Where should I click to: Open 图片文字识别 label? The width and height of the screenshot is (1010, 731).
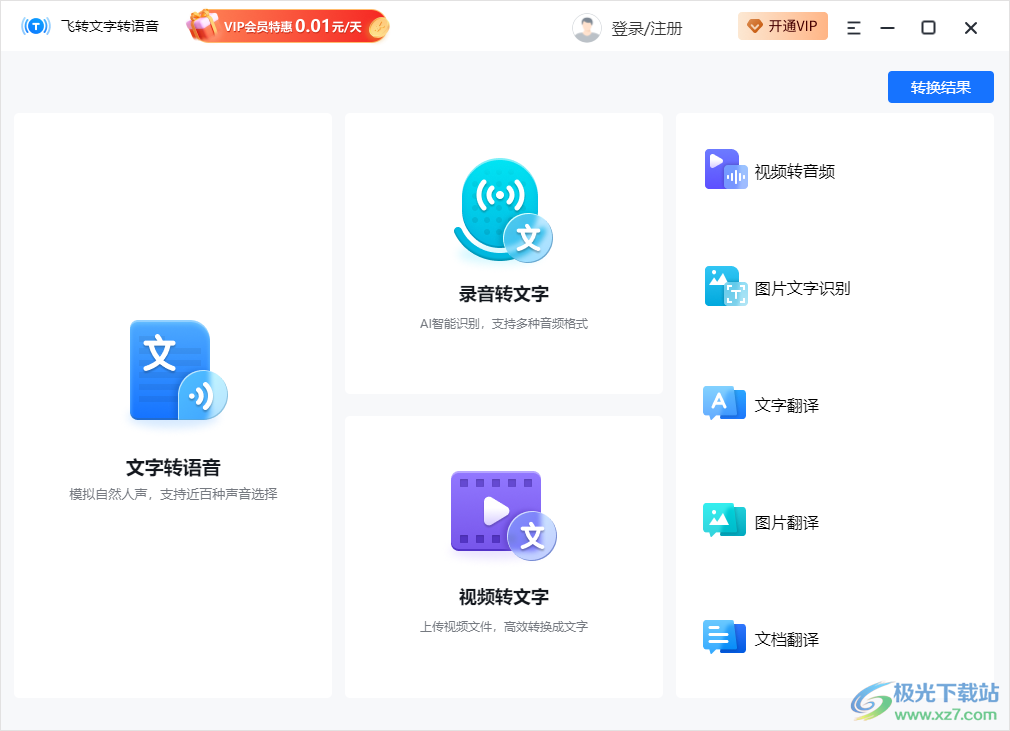(x=803, y=289)
